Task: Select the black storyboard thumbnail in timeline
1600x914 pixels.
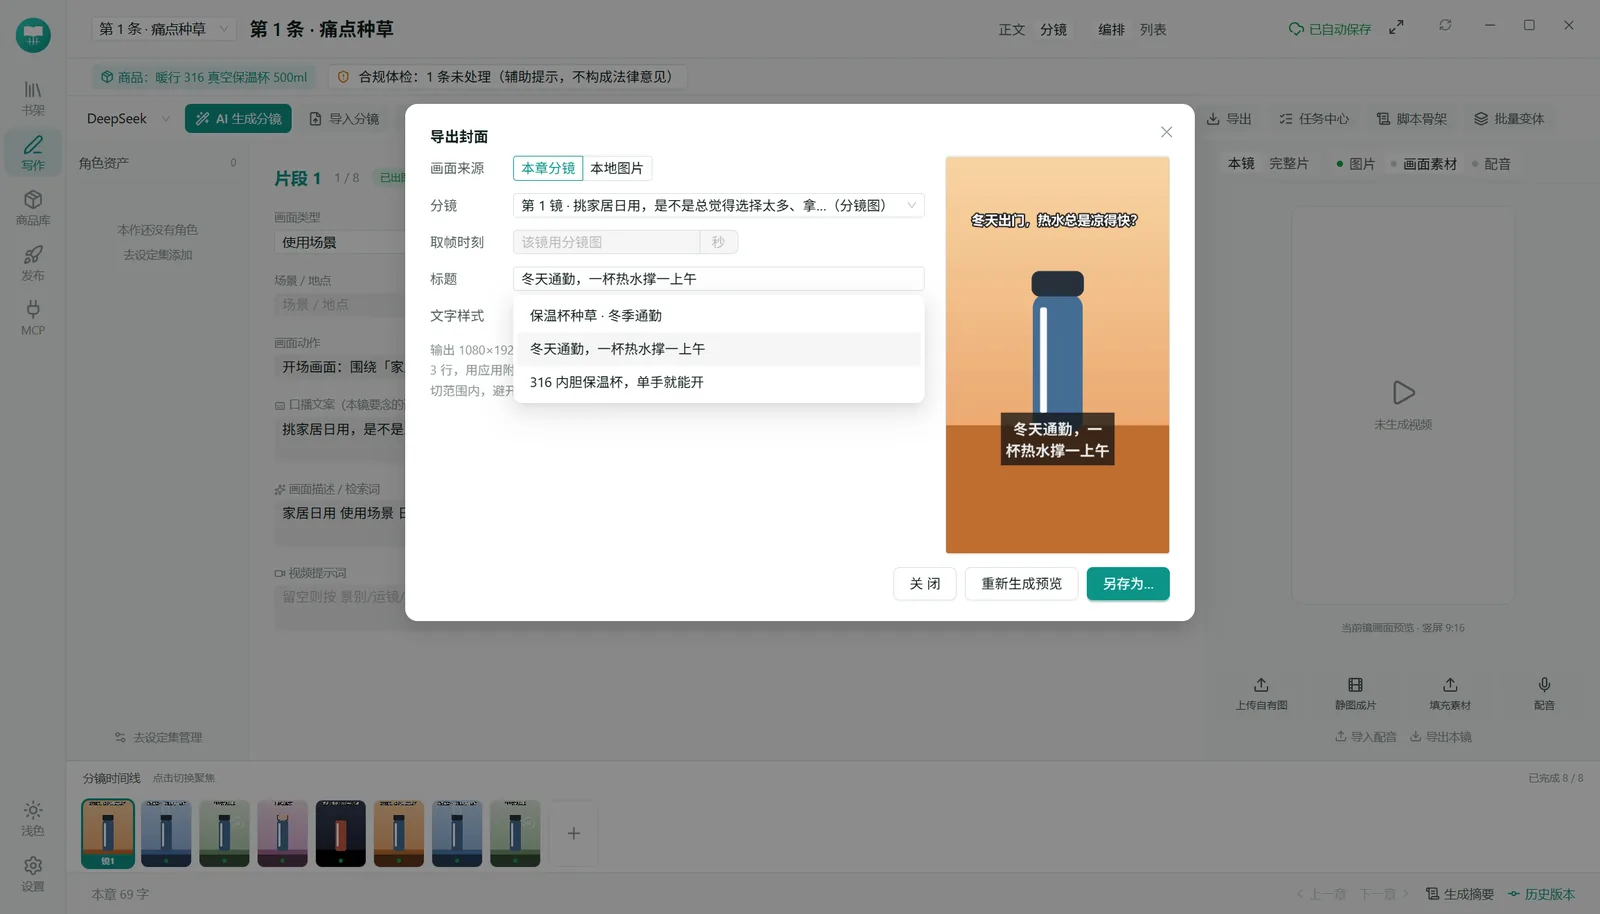Action: 340,833
